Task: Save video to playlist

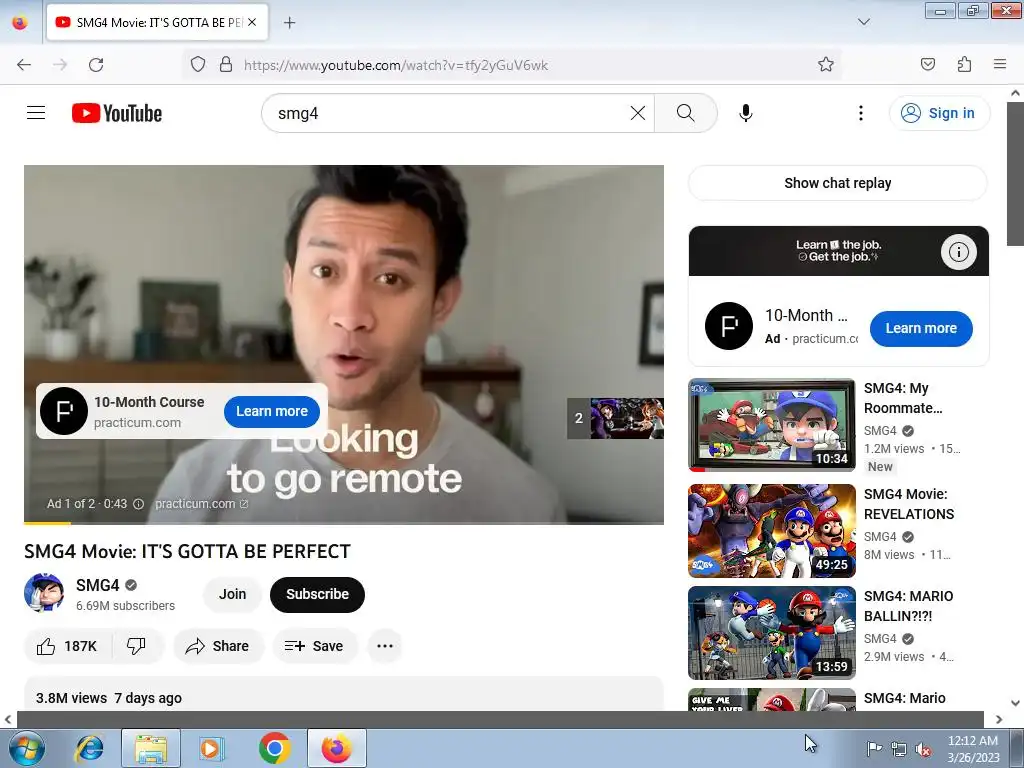Action: click(314, 646)
